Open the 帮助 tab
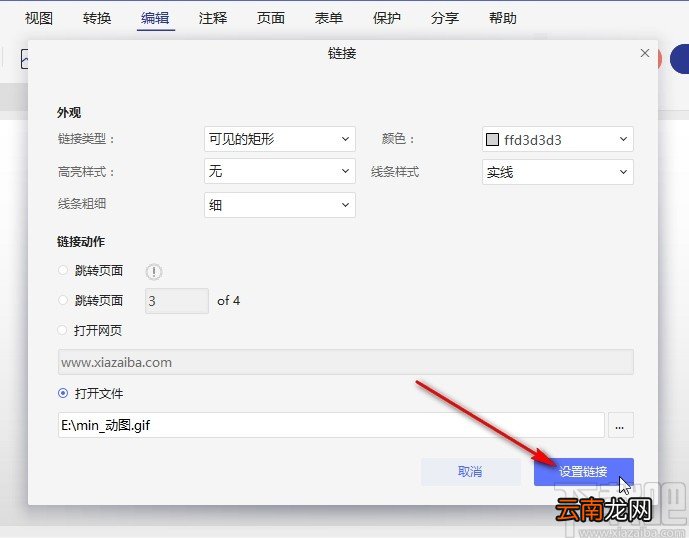 [503, 18]
